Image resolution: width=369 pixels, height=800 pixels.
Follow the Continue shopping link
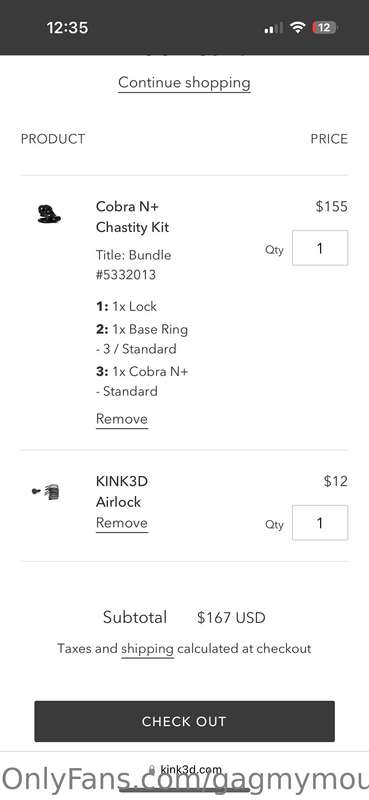pyautogui.click(x=184, y=83)
